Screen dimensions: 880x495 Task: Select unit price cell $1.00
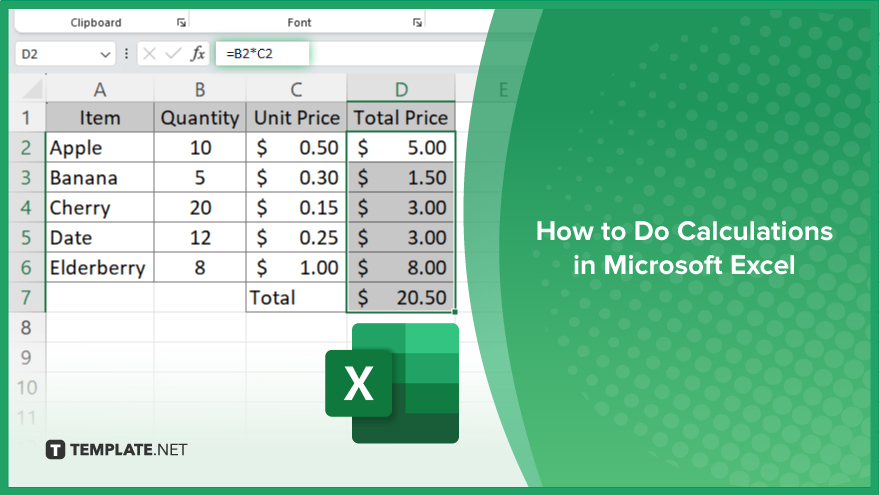296,268
